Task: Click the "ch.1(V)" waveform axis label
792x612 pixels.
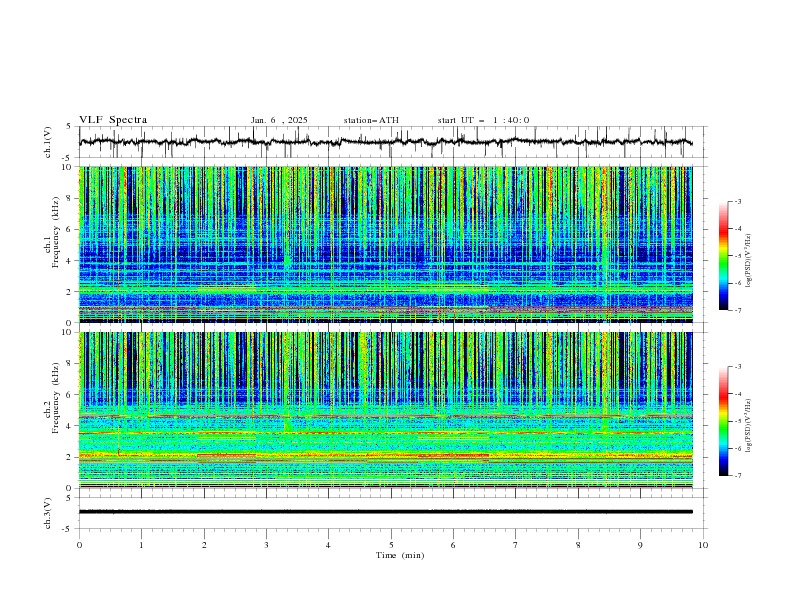Action: tap(48, 142)
